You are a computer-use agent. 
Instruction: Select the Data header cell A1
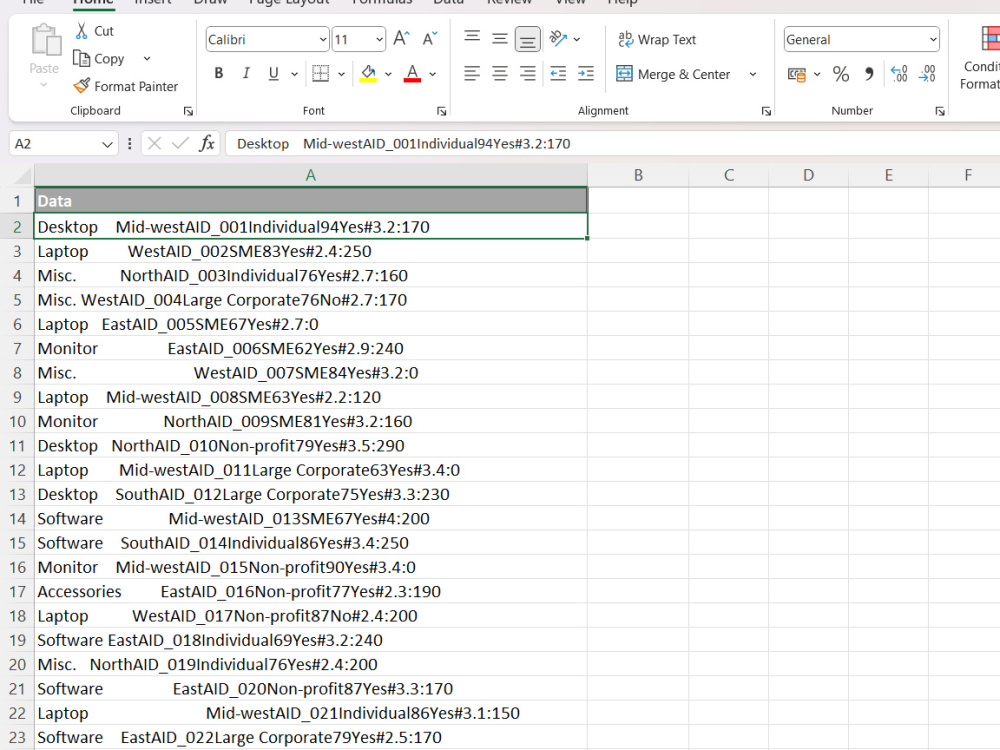(311, 201)
